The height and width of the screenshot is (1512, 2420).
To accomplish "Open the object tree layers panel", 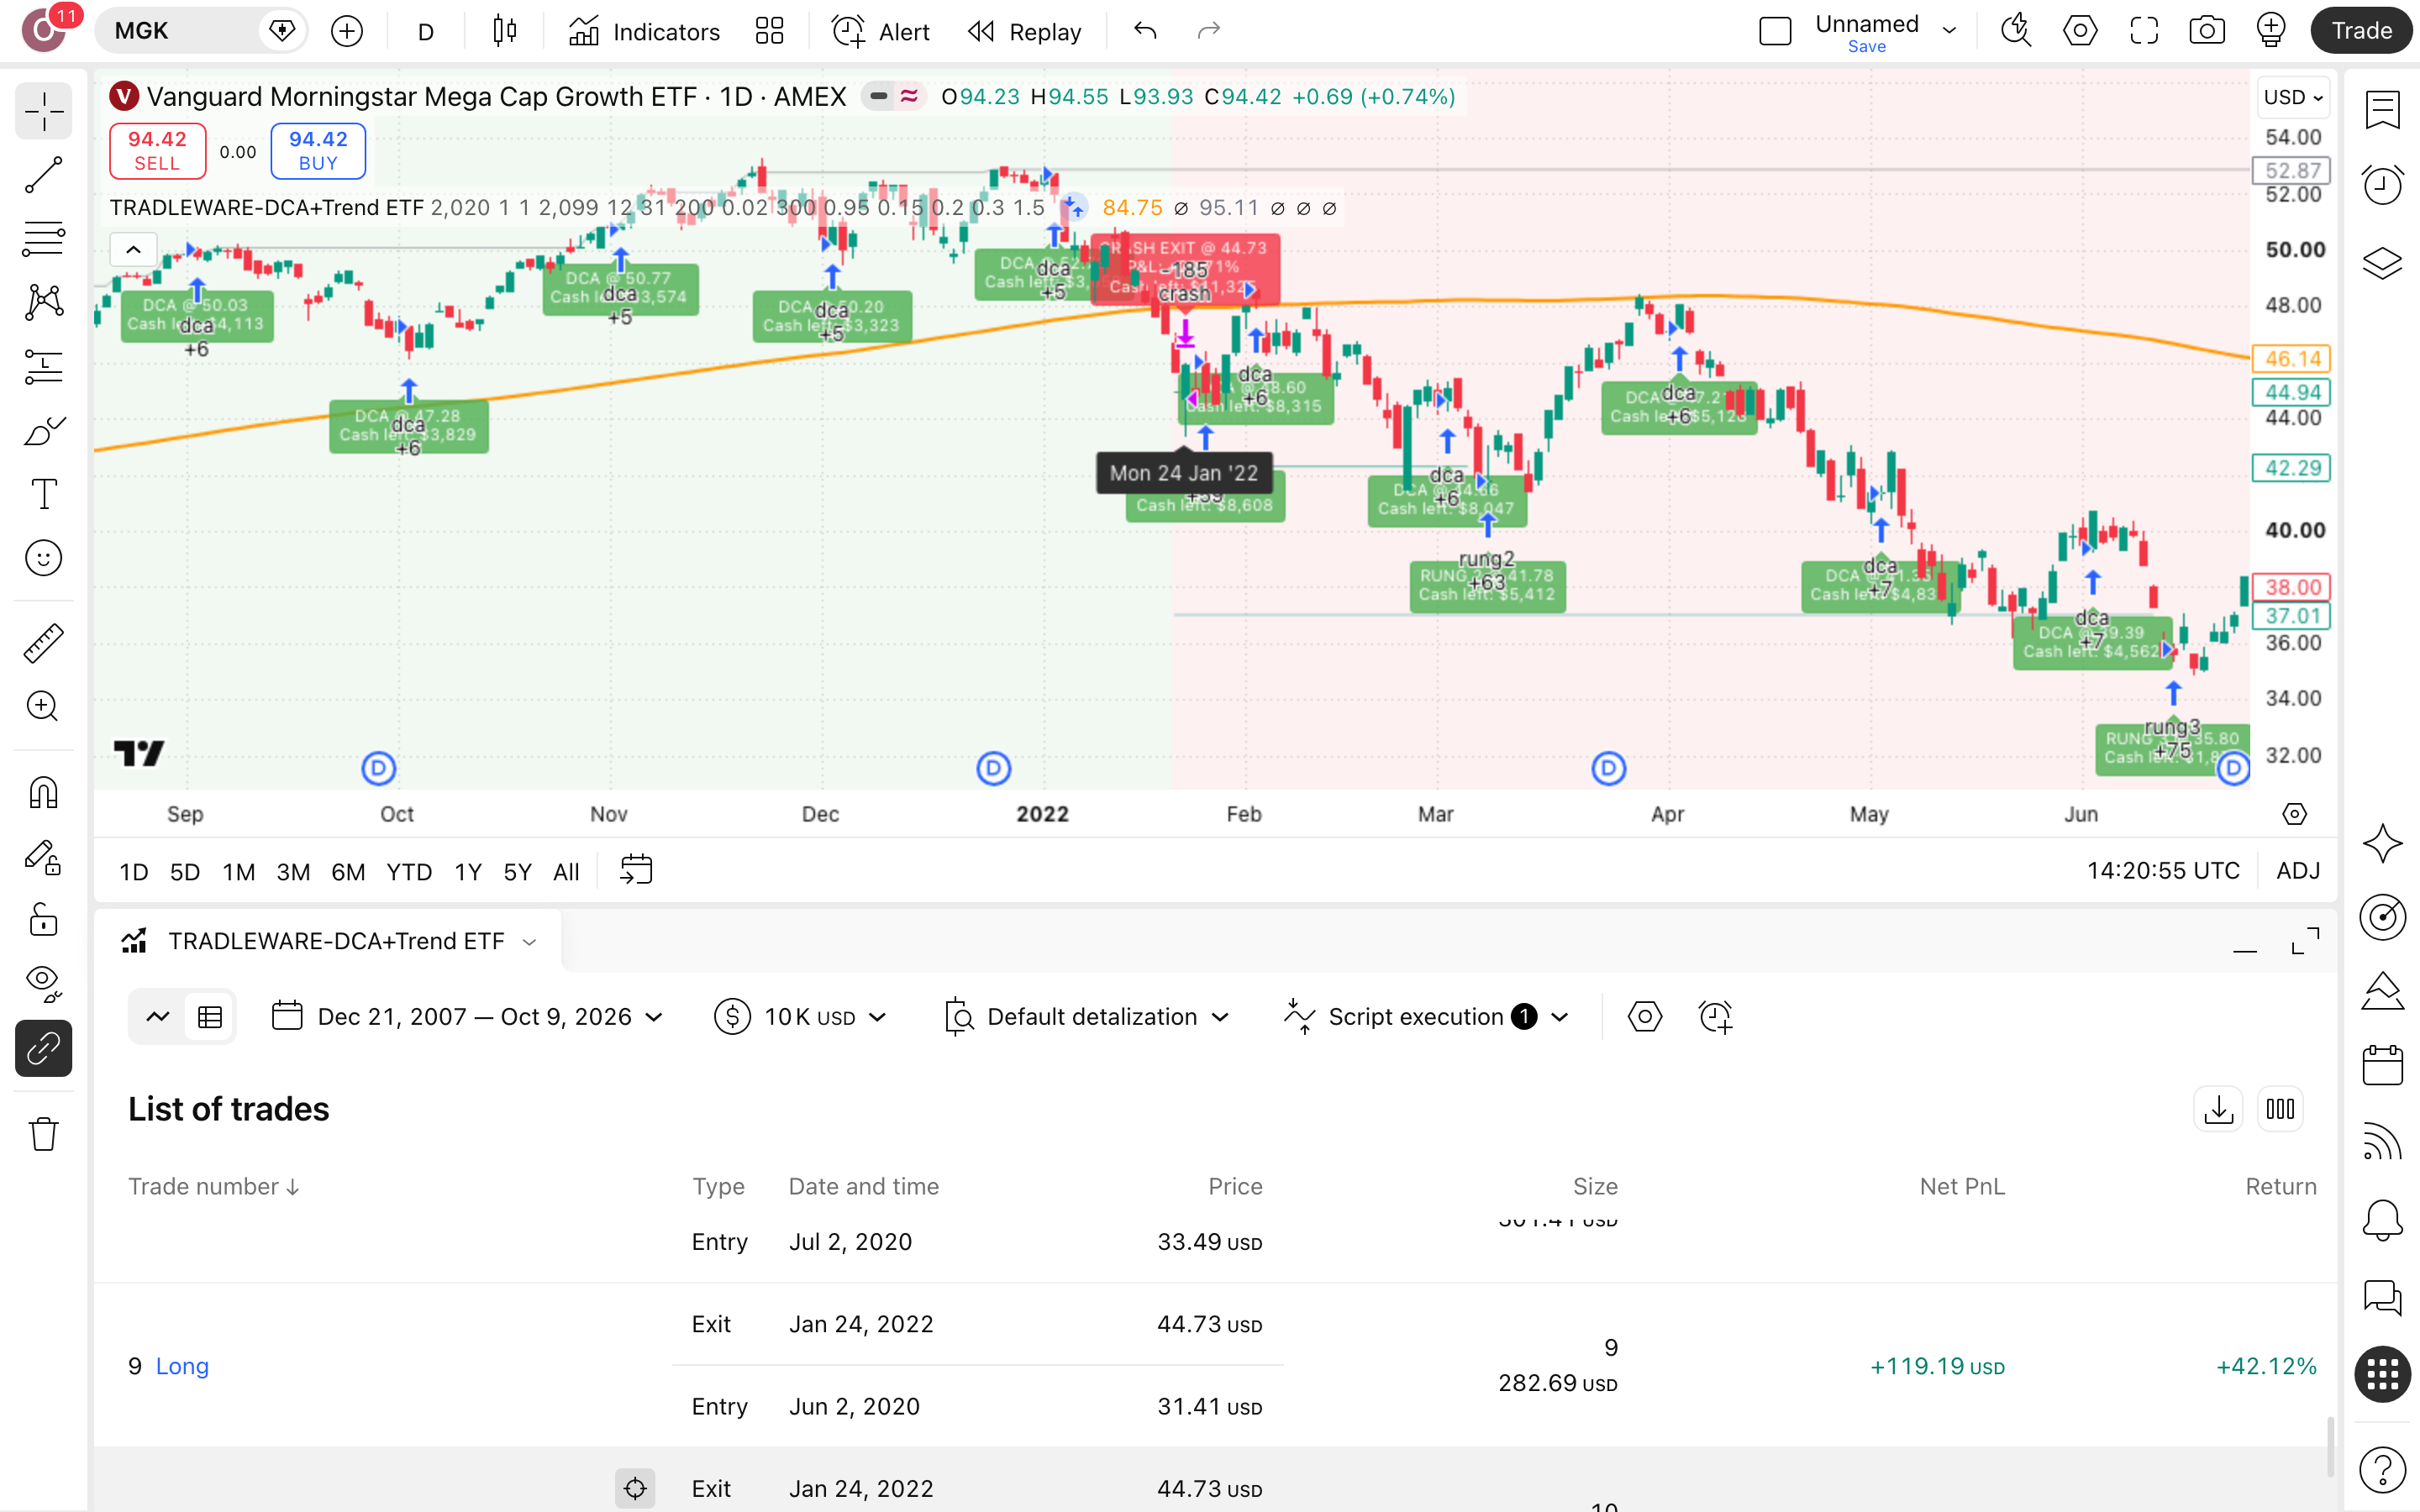I will click(2383, 263).
